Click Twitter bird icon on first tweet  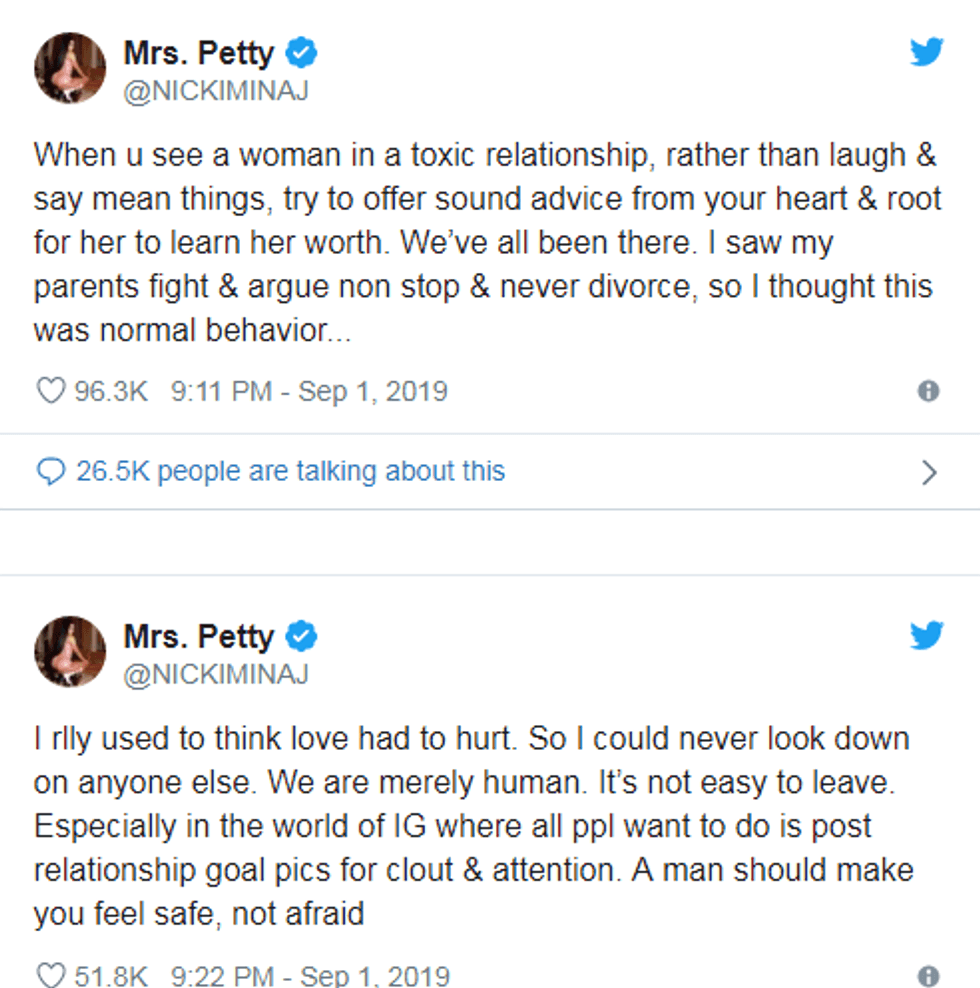tap(927, 52)
